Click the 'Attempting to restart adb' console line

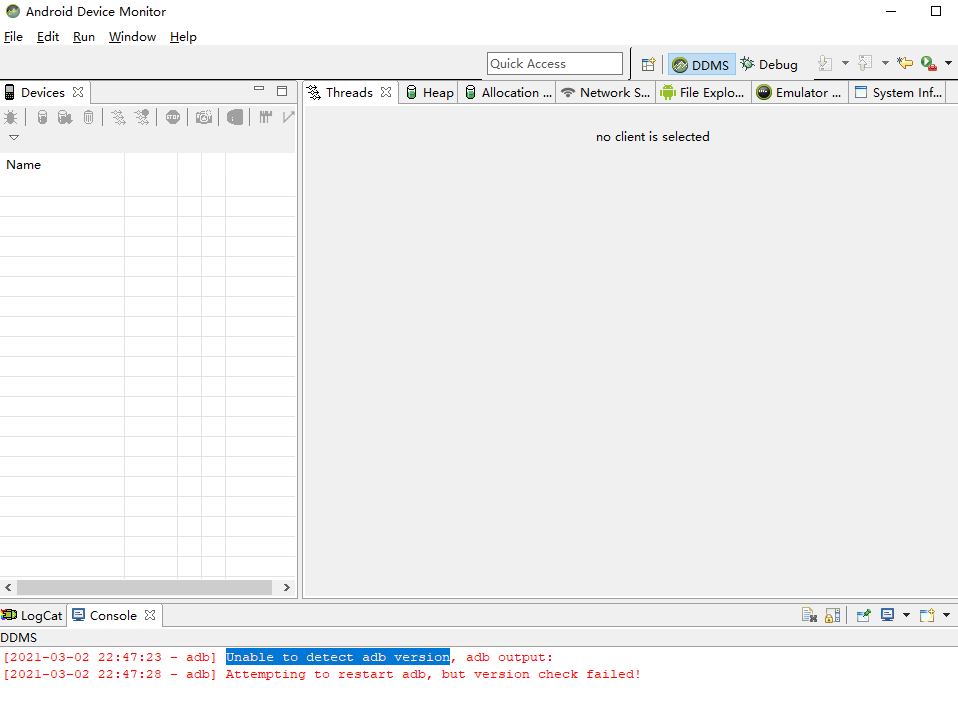coord(322,674)
